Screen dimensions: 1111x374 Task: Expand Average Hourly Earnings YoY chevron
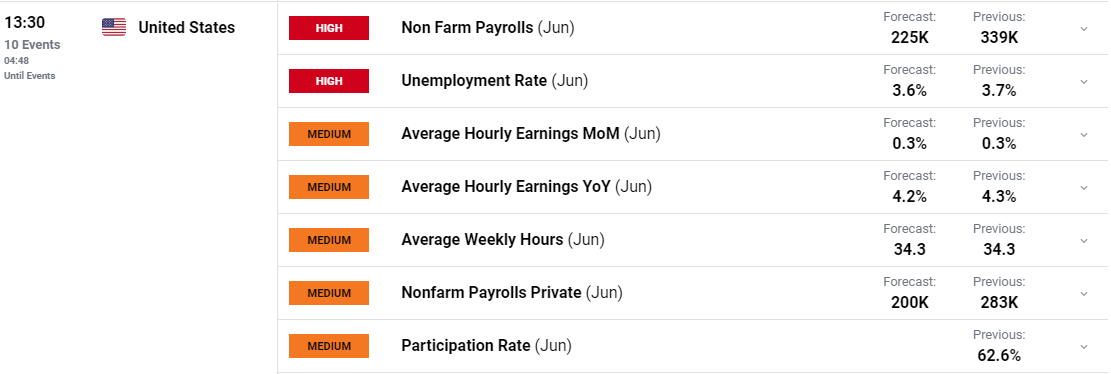pyautogui.click(x=1083, y=188)
